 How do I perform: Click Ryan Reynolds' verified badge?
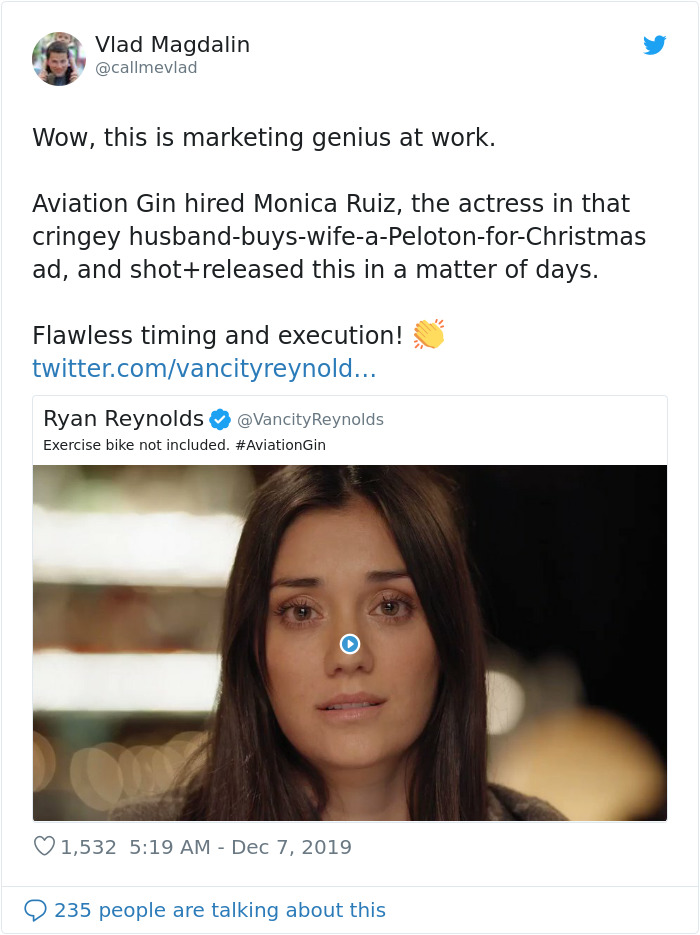pyautogui.click(x=219, y=419)
